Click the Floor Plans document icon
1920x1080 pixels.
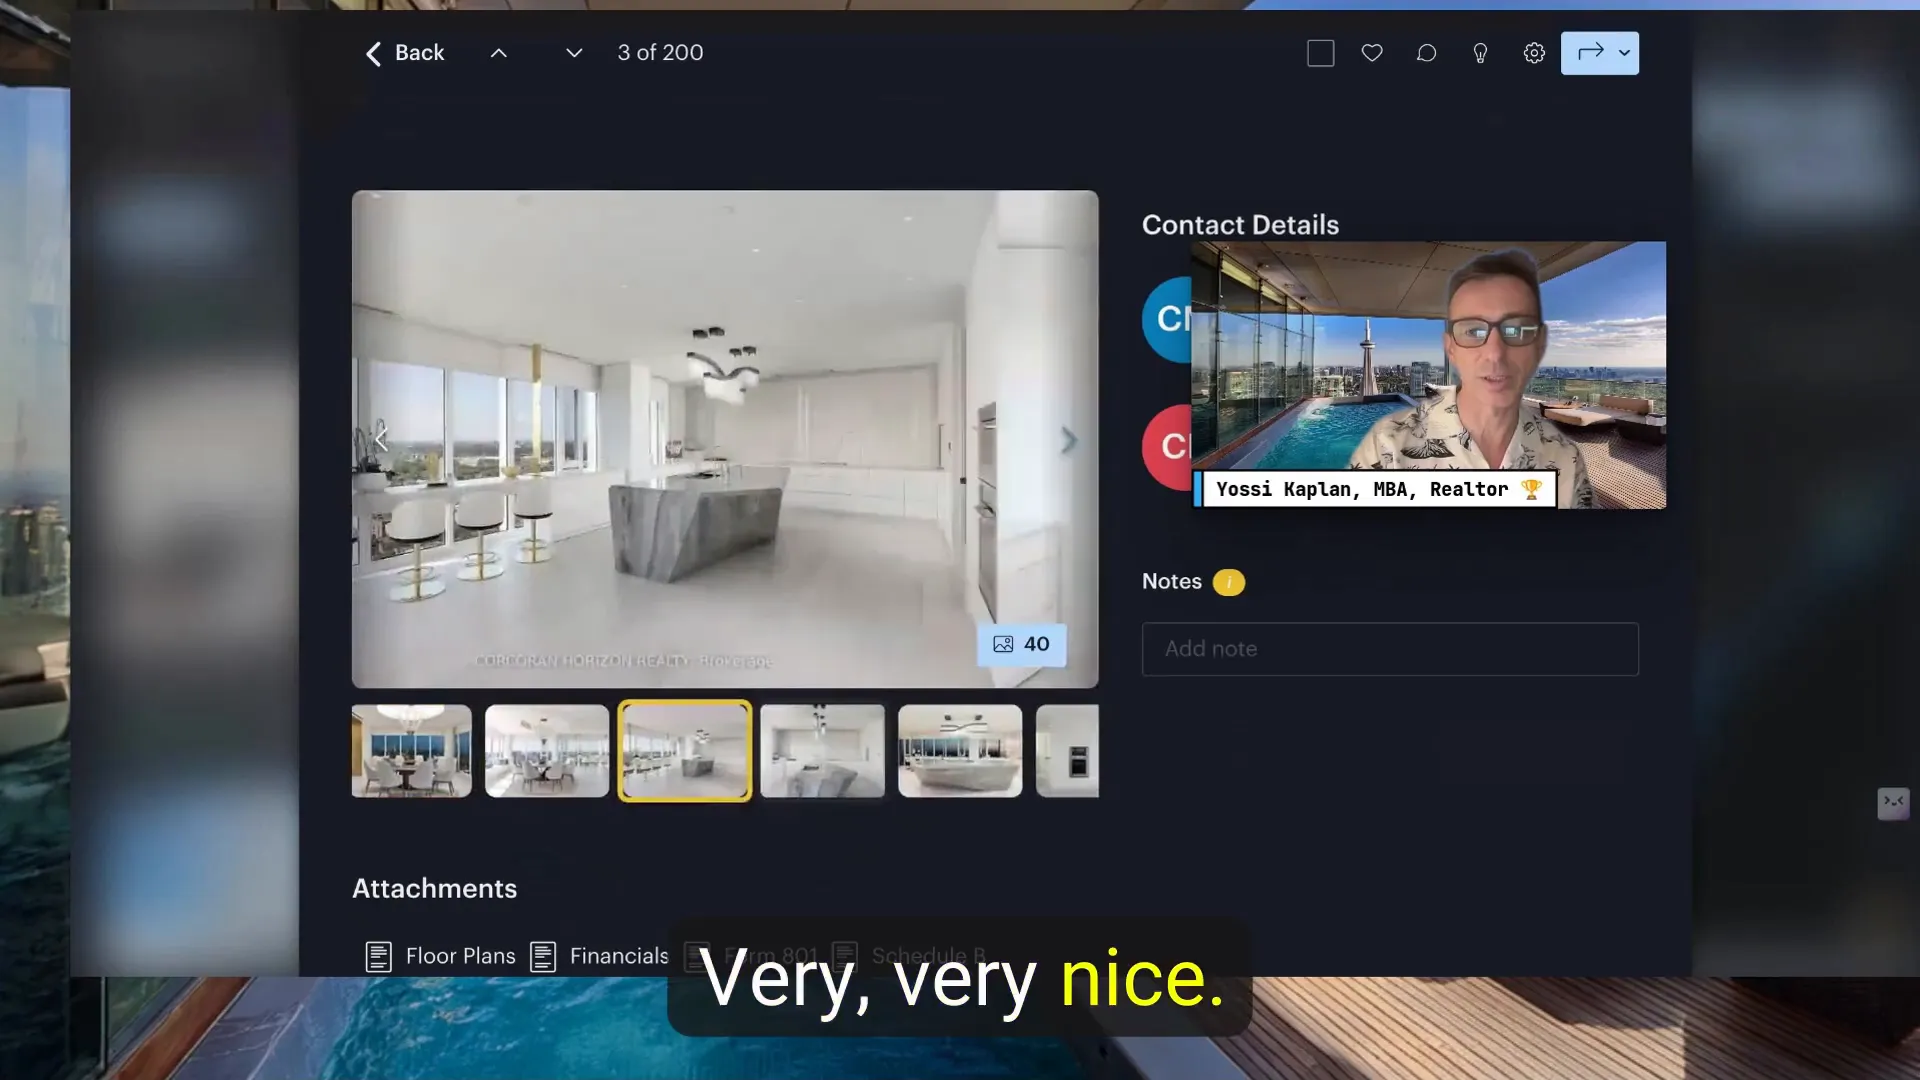[378, 957]
